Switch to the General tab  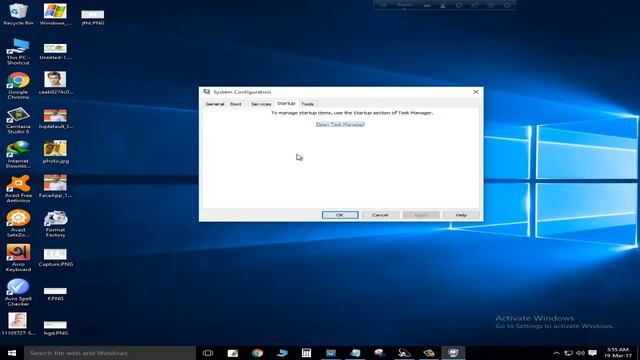[215, 104]
